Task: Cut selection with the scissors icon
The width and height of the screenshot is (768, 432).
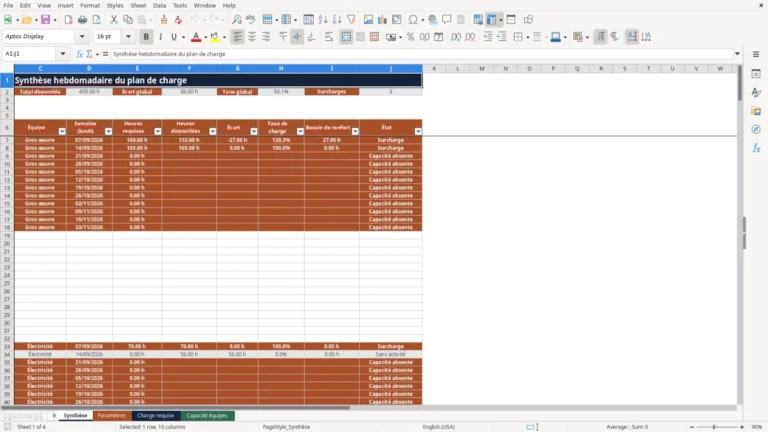Action: (114, 20)
